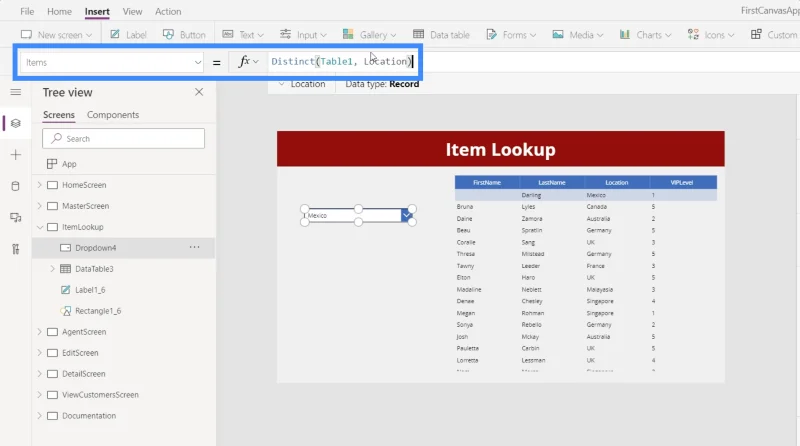Click the 'Pauletta' table cell

(x=467, y=348)
